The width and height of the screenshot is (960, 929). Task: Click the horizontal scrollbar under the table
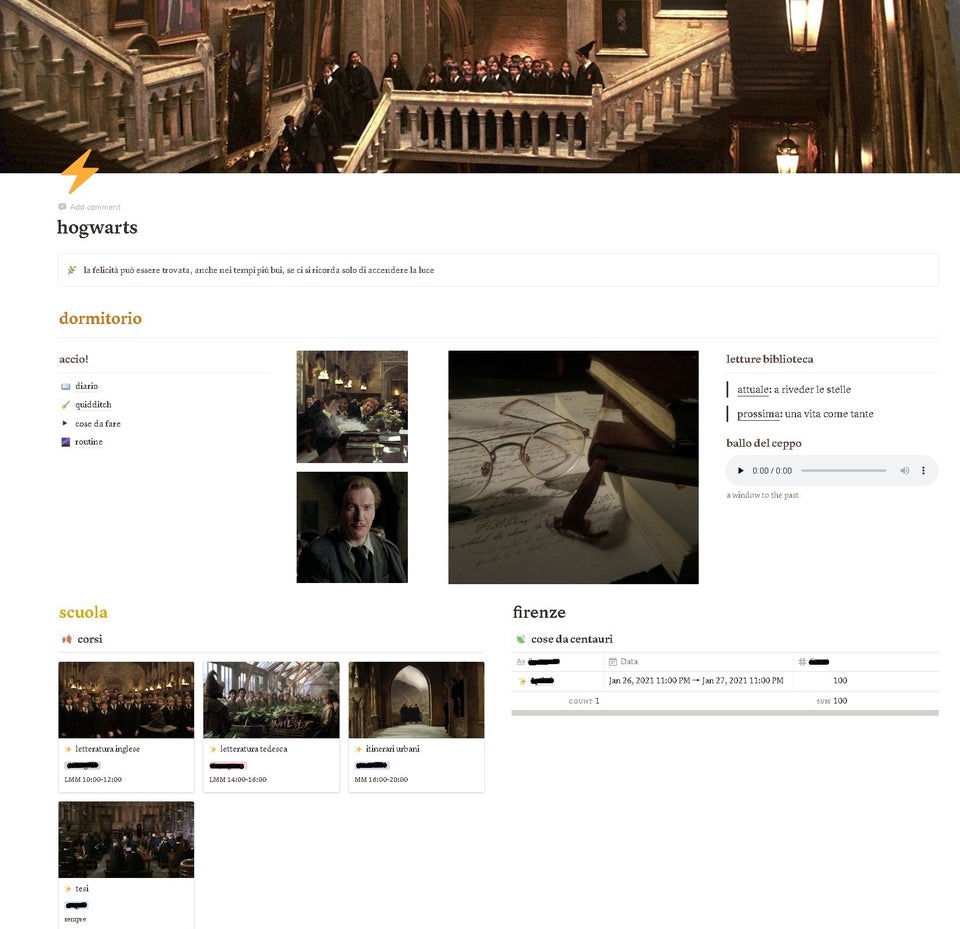click(x=725, y=713)
